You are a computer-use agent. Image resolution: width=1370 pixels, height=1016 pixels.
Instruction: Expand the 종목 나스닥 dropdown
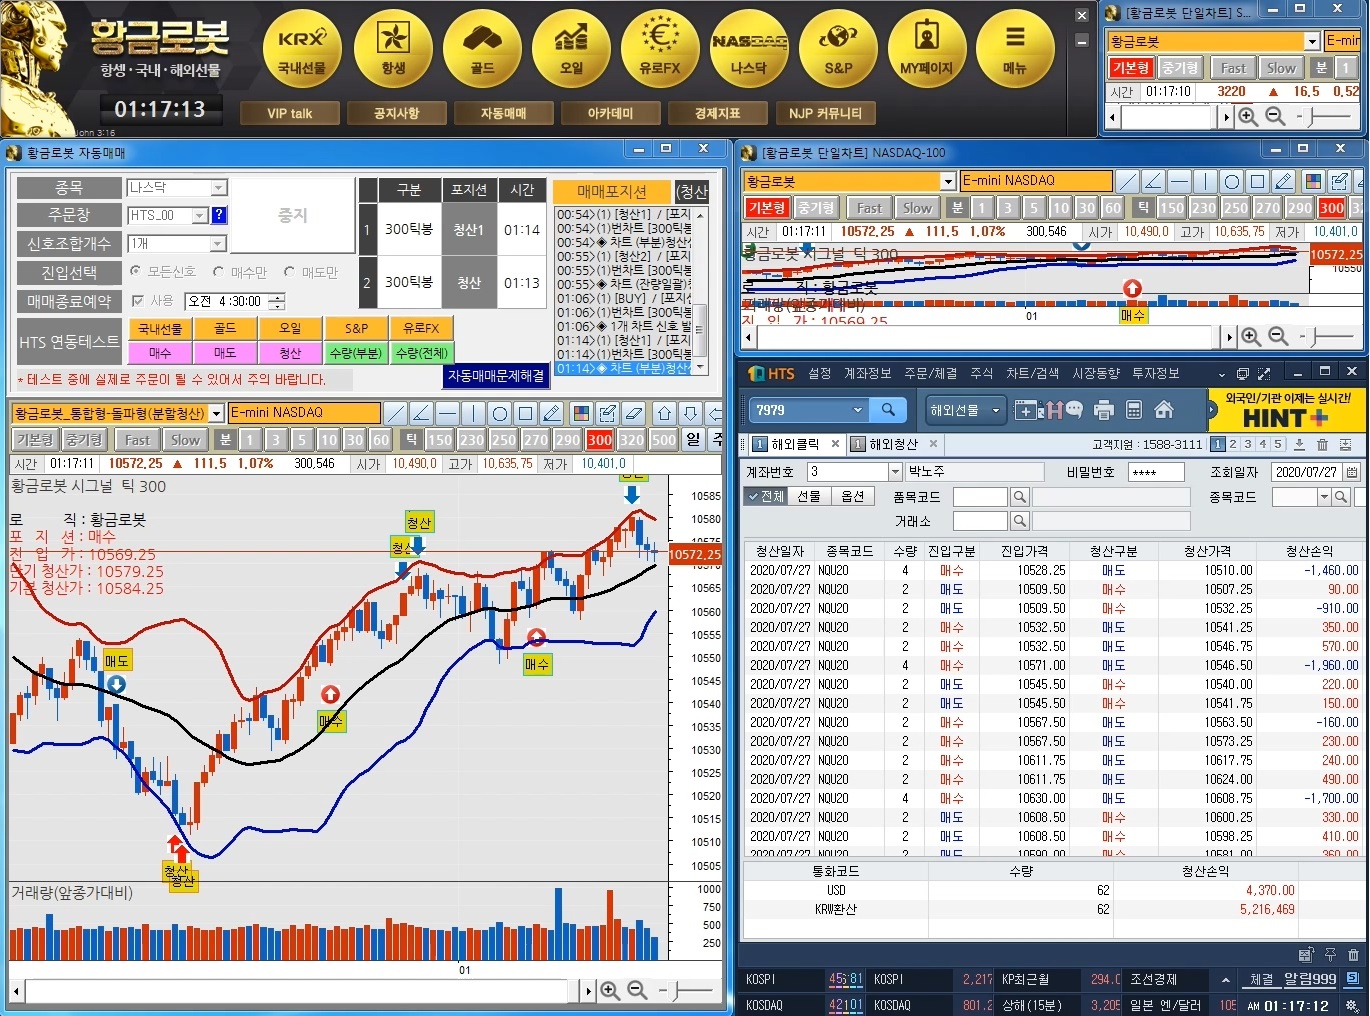click(219, 187)
